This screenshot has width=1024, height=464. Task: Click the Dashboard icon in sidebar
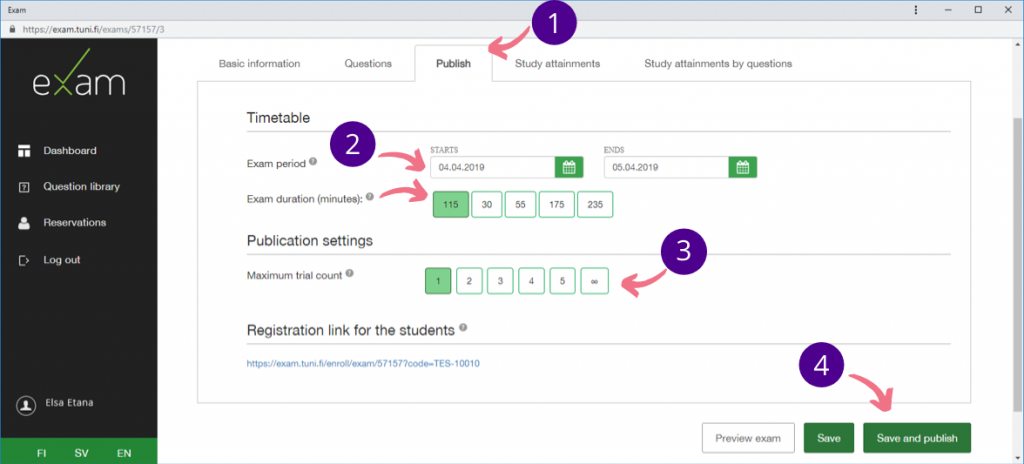tap(24, 151)
